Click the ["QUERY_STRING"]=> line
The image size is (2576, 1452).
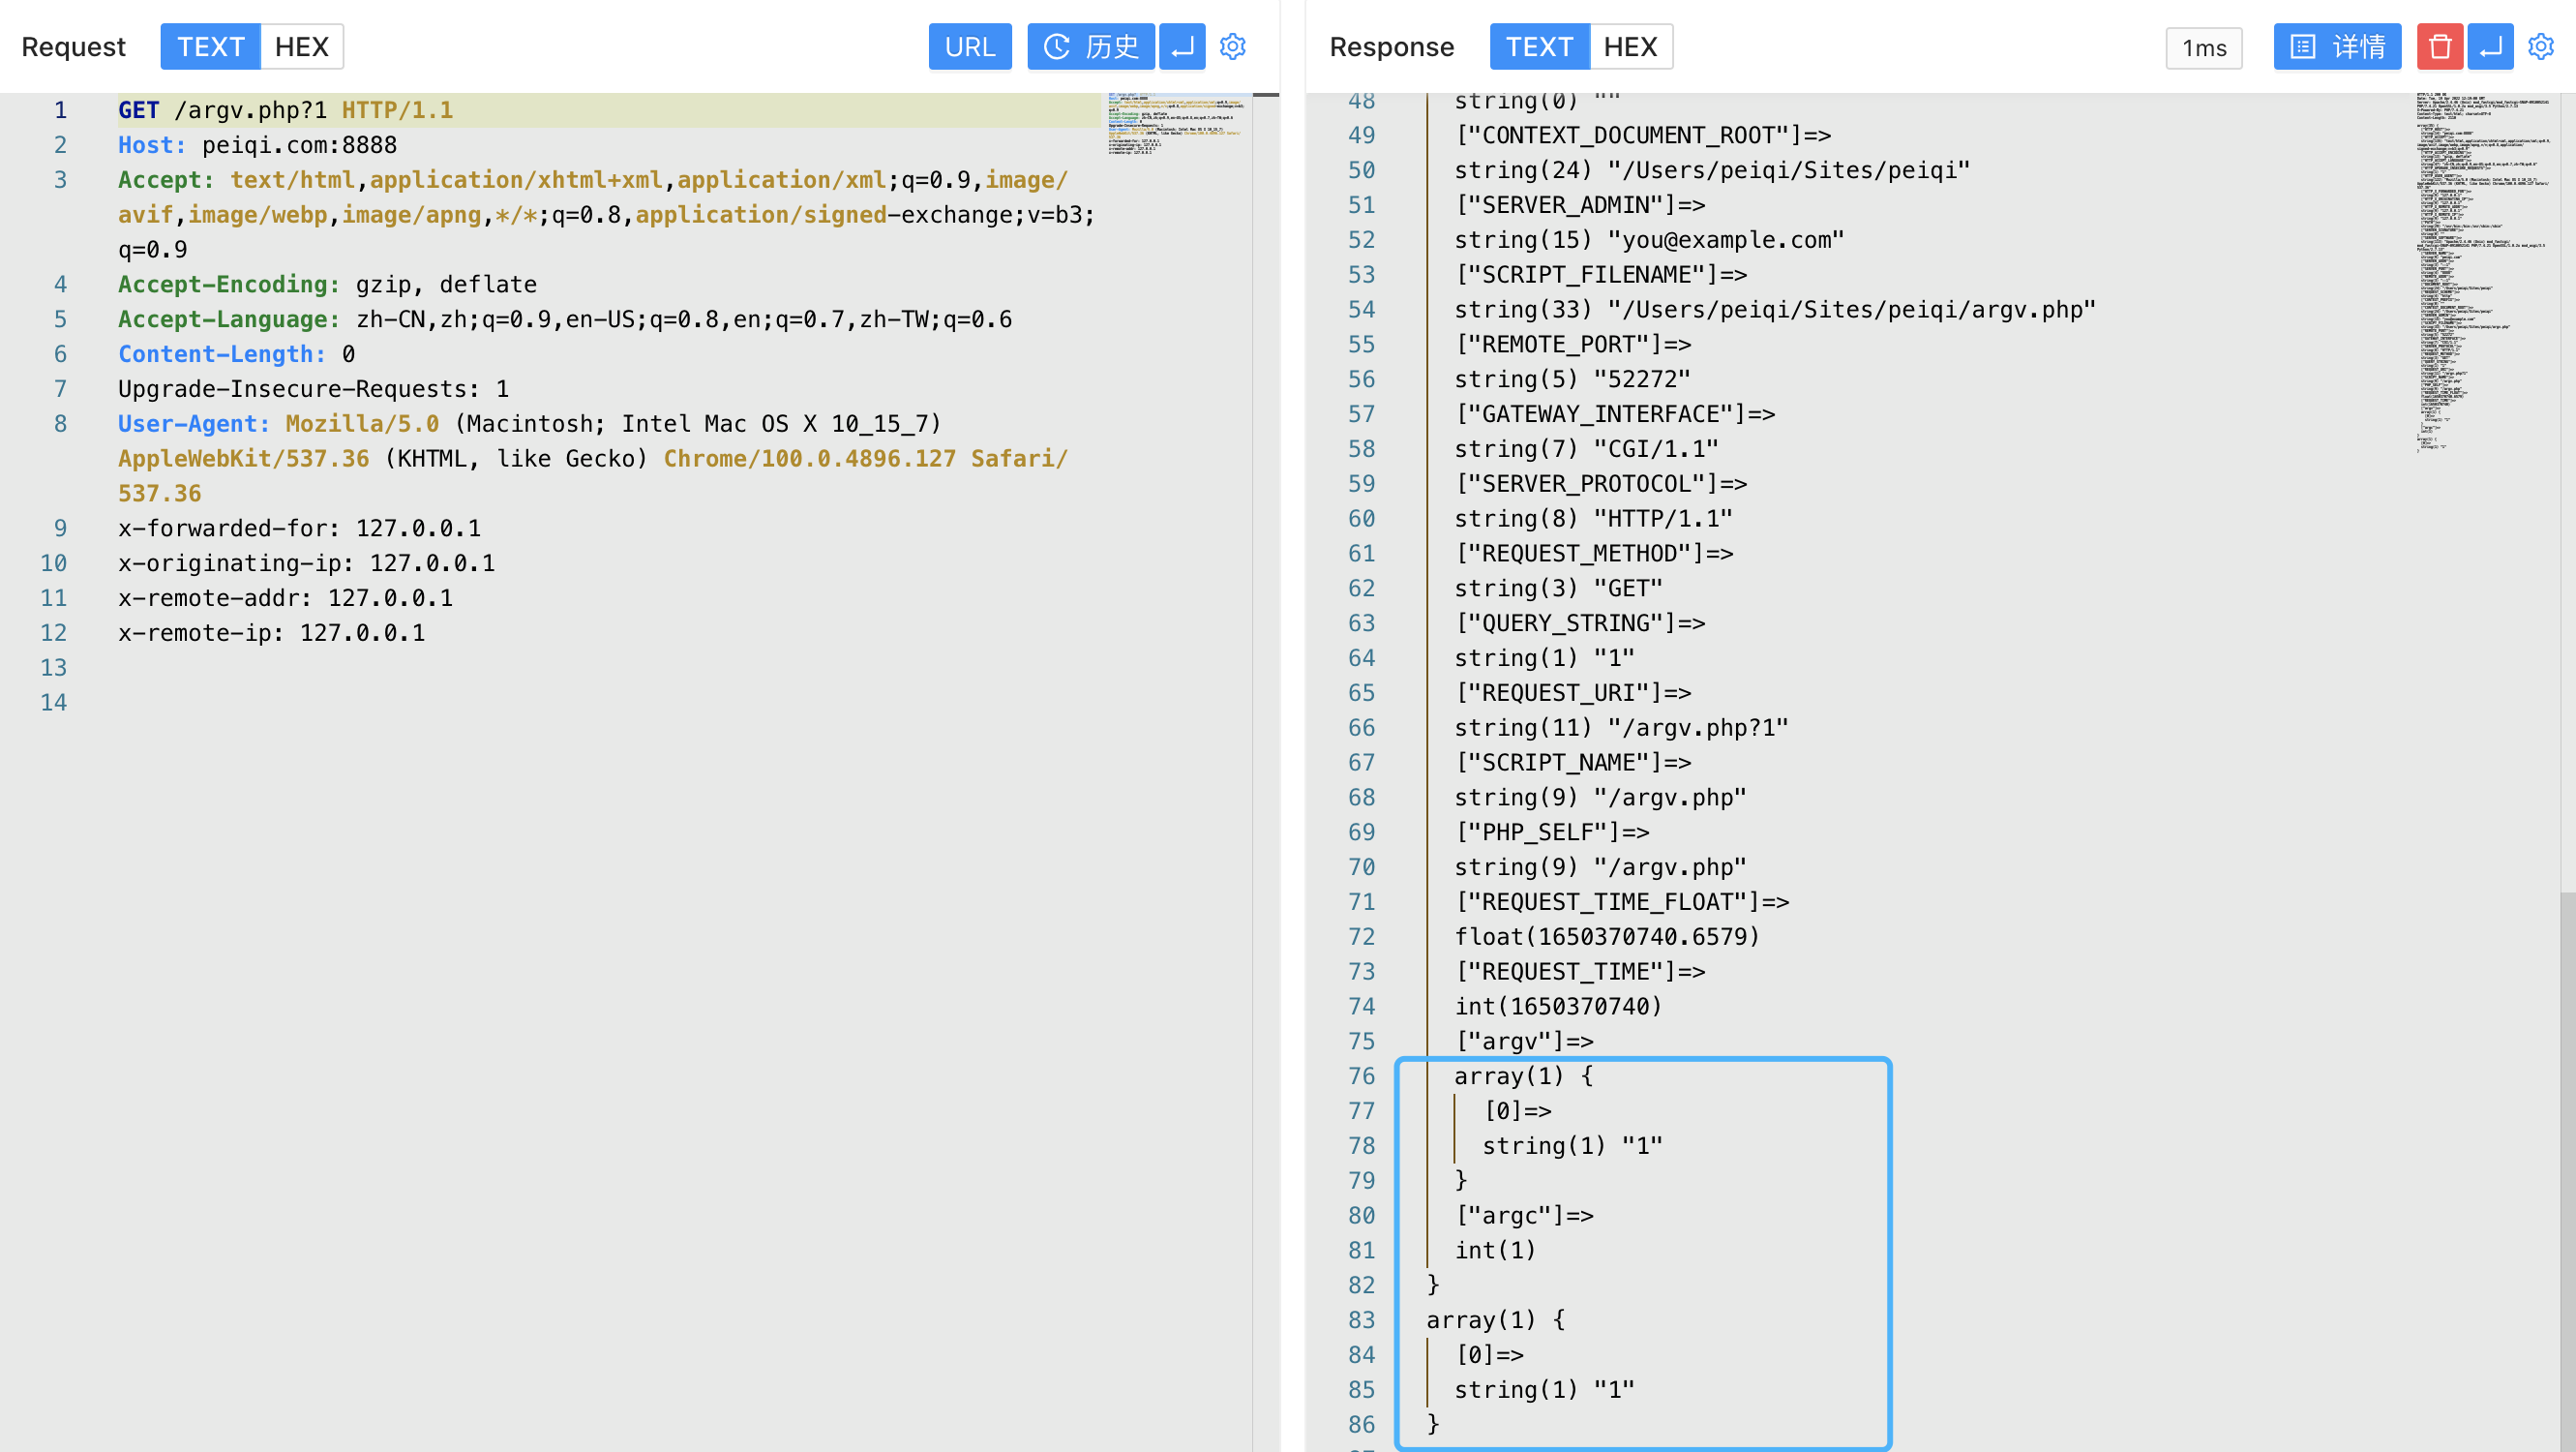click(x=1580, y=624)
